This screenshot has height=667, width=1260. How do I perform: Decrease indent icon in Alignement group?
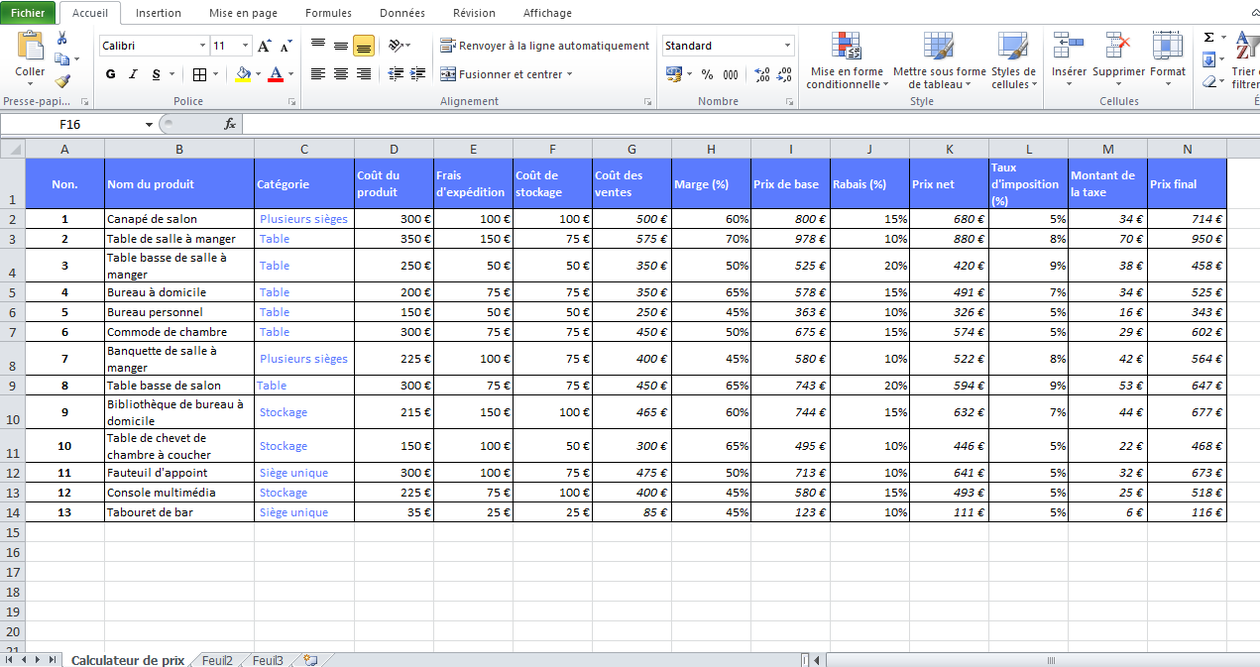(x=396, y=74)
